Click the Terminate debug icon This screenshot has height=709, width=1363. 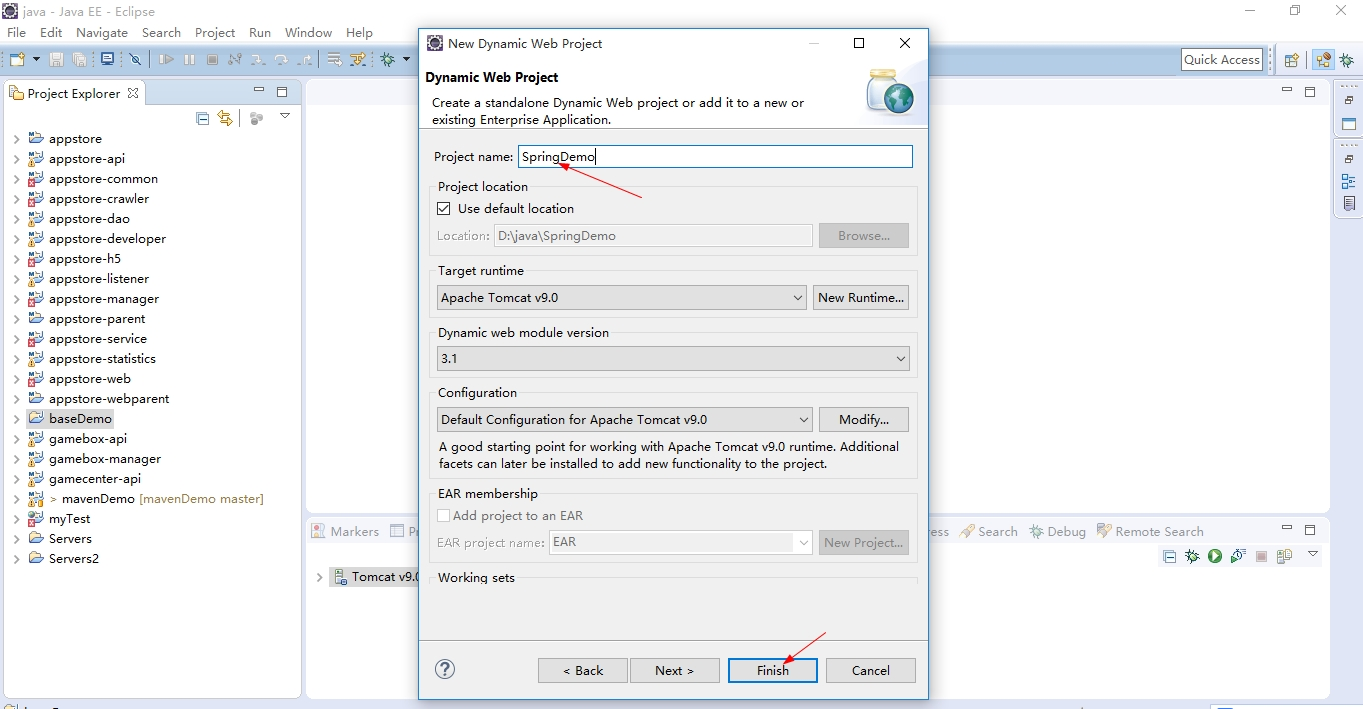[x=212, y=60]
